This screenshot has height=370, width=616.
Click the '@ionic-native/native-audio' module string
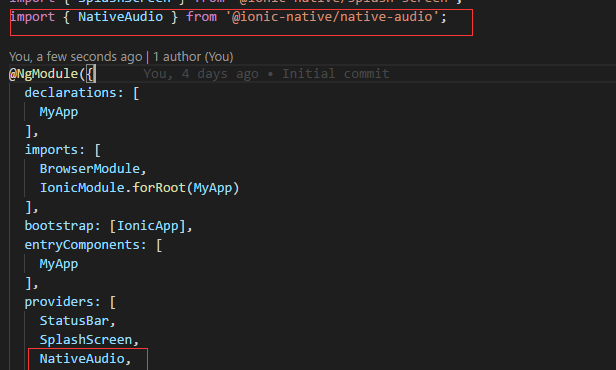[332, 17]
